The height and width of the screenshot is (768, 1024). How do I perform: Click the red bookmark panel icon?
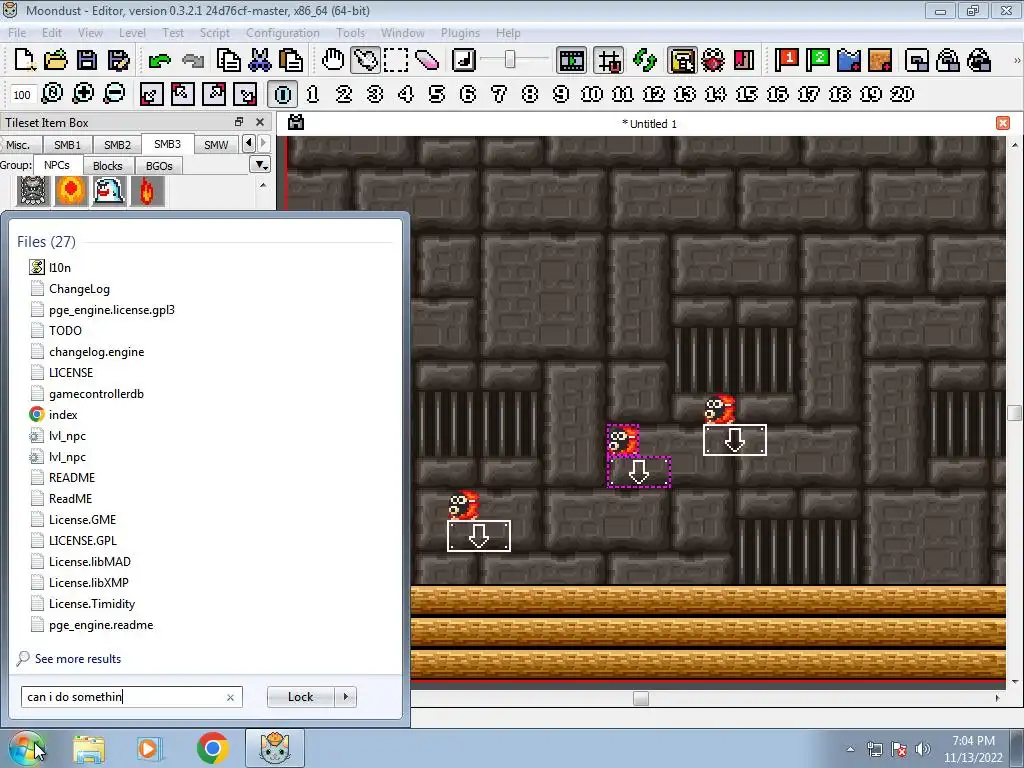tap(744, 60)
